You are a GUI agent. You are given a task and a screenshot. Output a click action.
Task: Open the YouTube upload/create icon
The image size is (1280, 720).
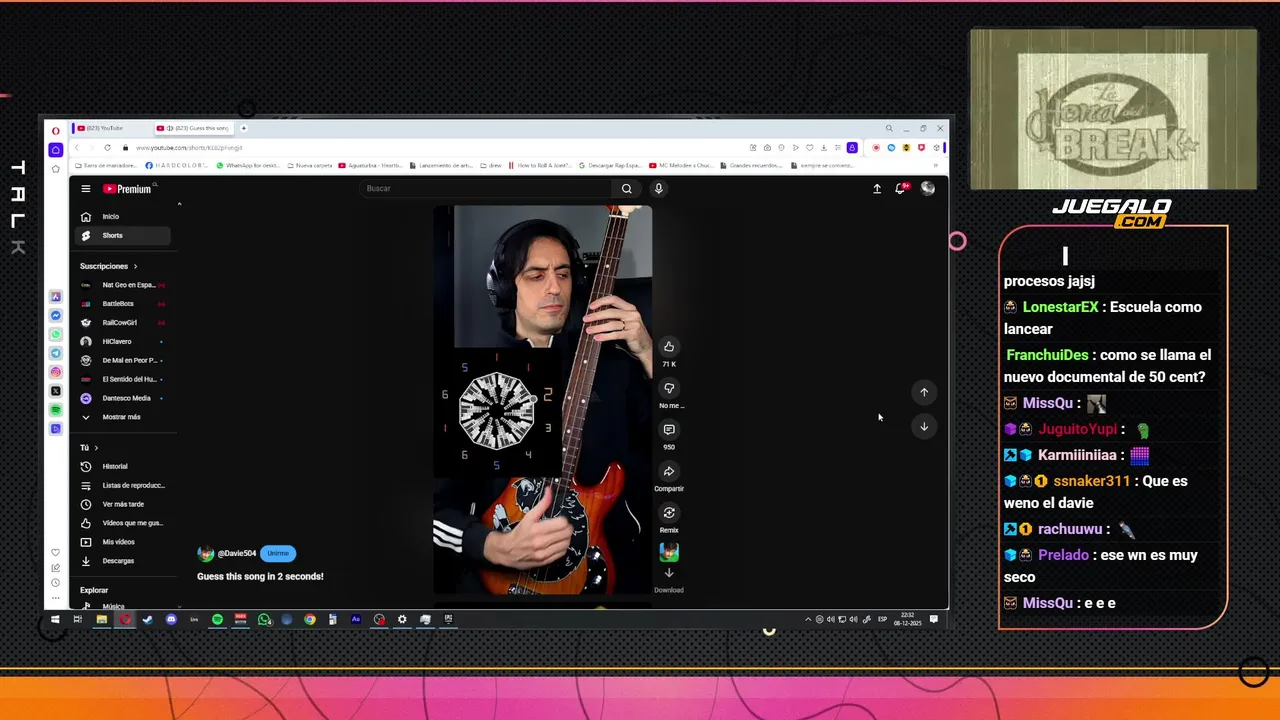877,188
